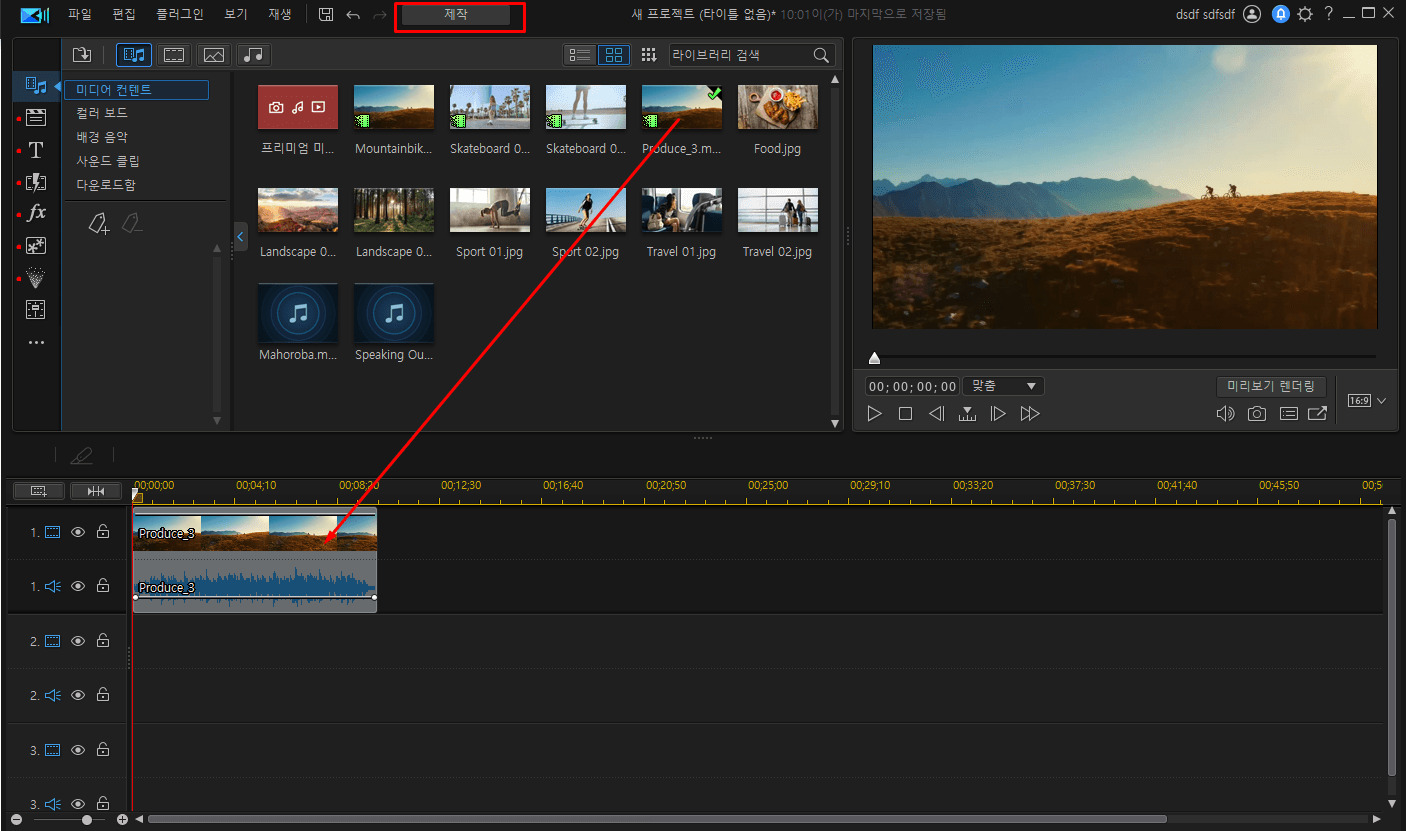
Task: Hide video track 3 with eye icon
Action: tap(78, 750)
